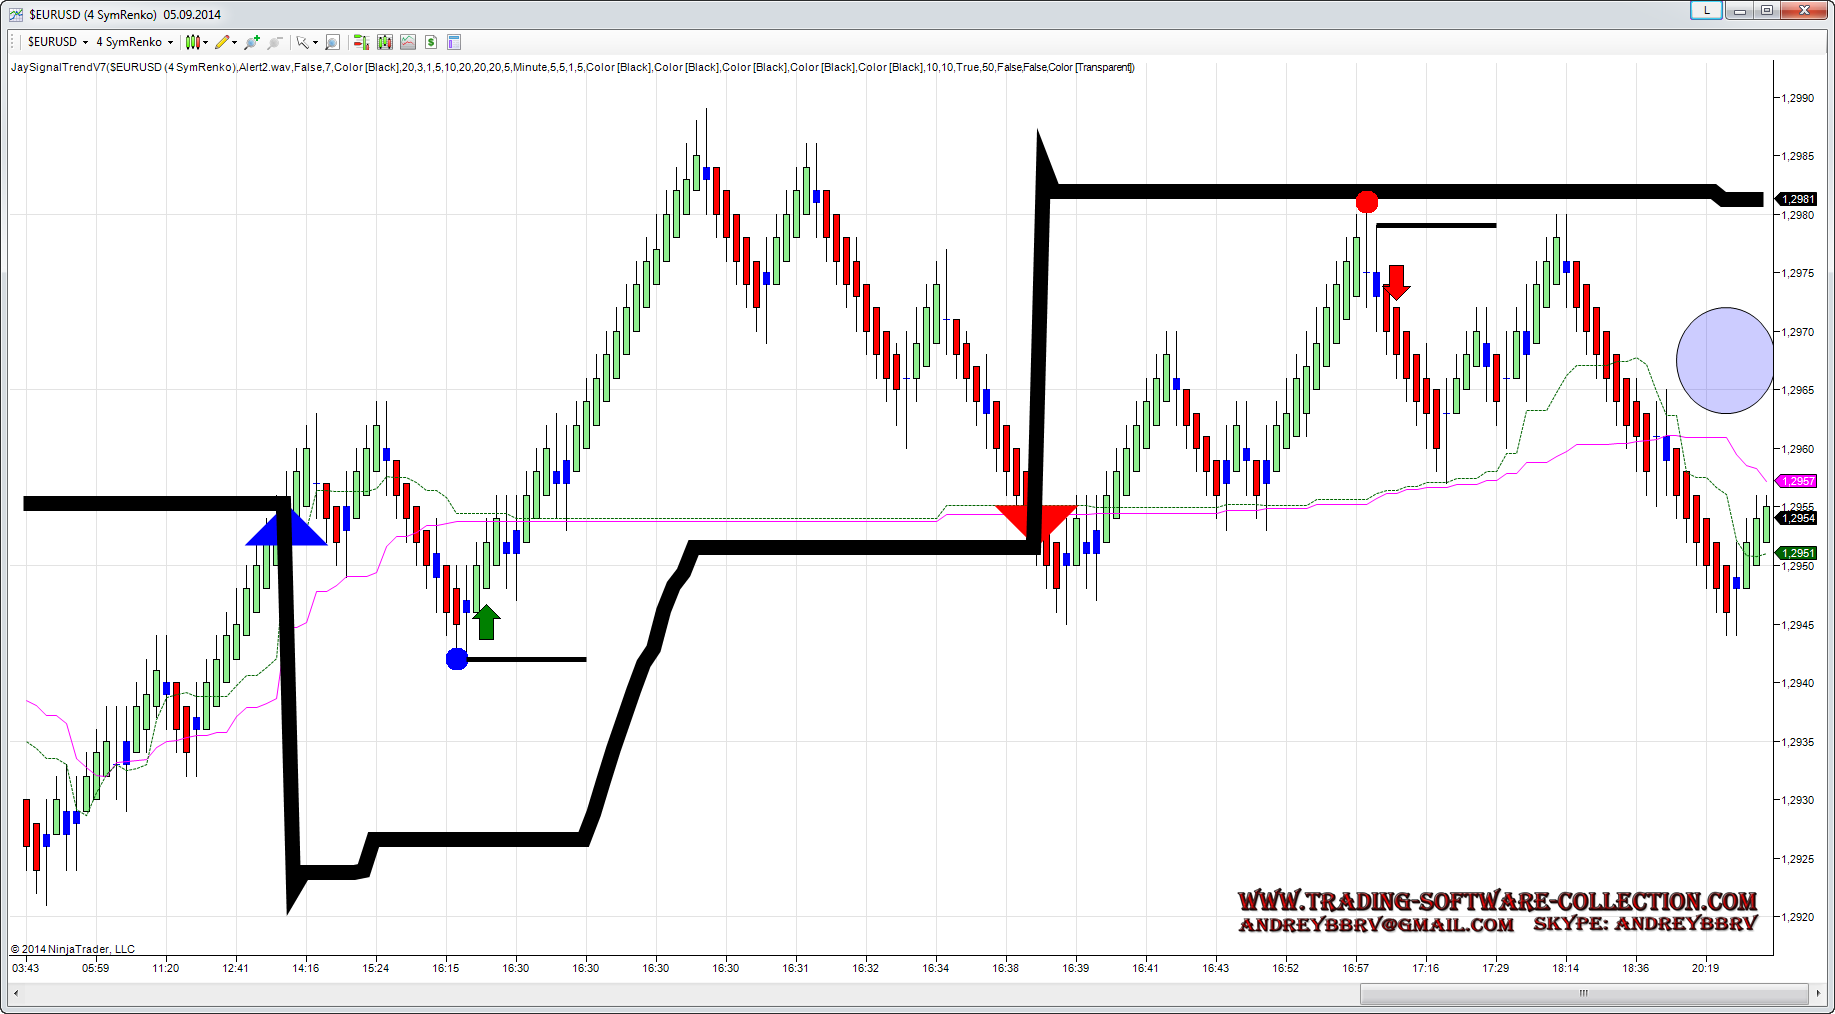The image size is (1835, 1014).
Task: Click the horizontal scrollbar thumb
Action: pyautogui.click(x=1583, y=993)
